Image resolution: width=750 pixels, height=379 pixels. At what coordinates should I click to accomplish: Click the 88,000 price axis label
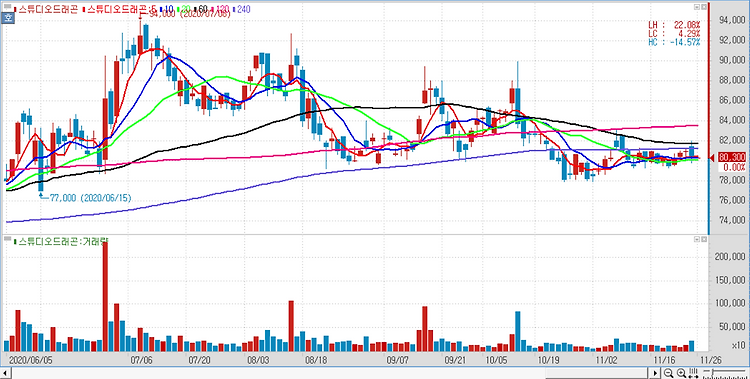[x=731, y=80]
